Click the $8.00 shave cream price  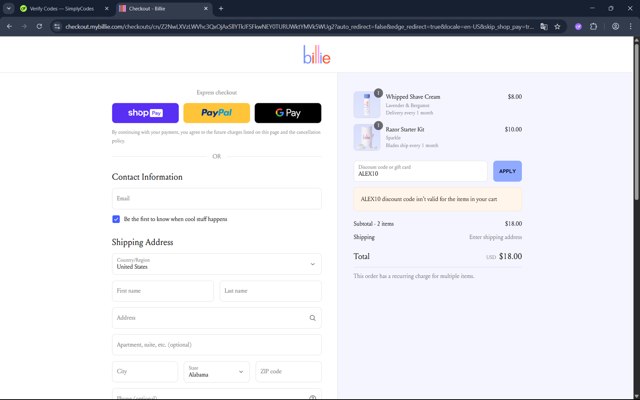[515, 97]
